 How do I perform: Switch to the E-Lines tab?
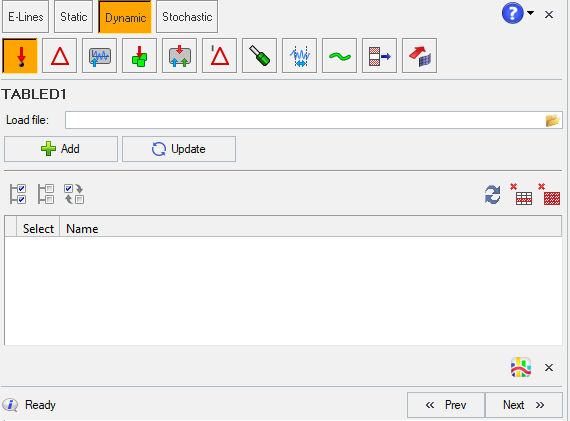25,17
